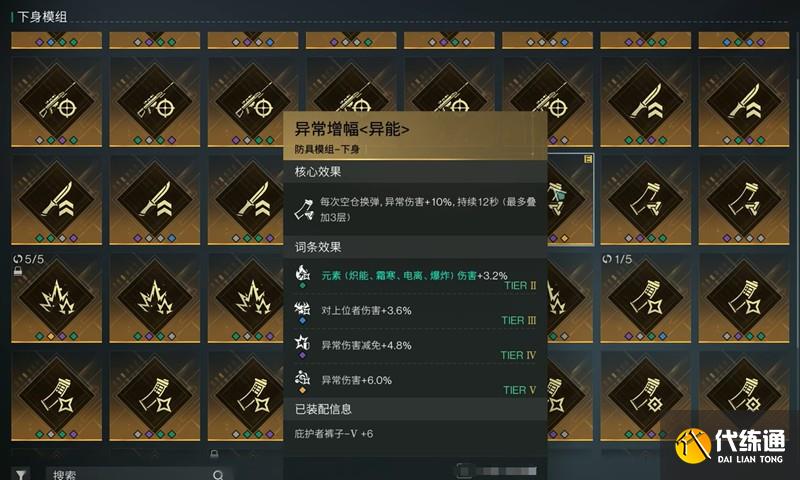Click the 下身模组 category title

(x=42, y=17)
